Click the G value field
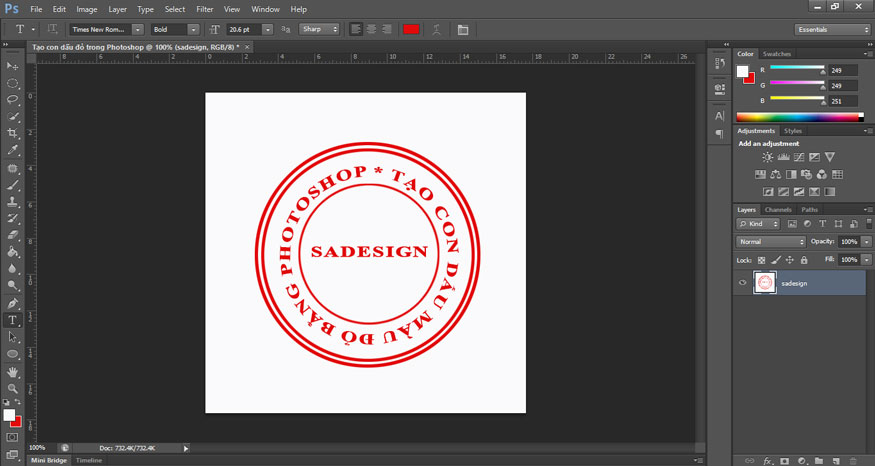875x466 pixels. [x=843, y=86]
